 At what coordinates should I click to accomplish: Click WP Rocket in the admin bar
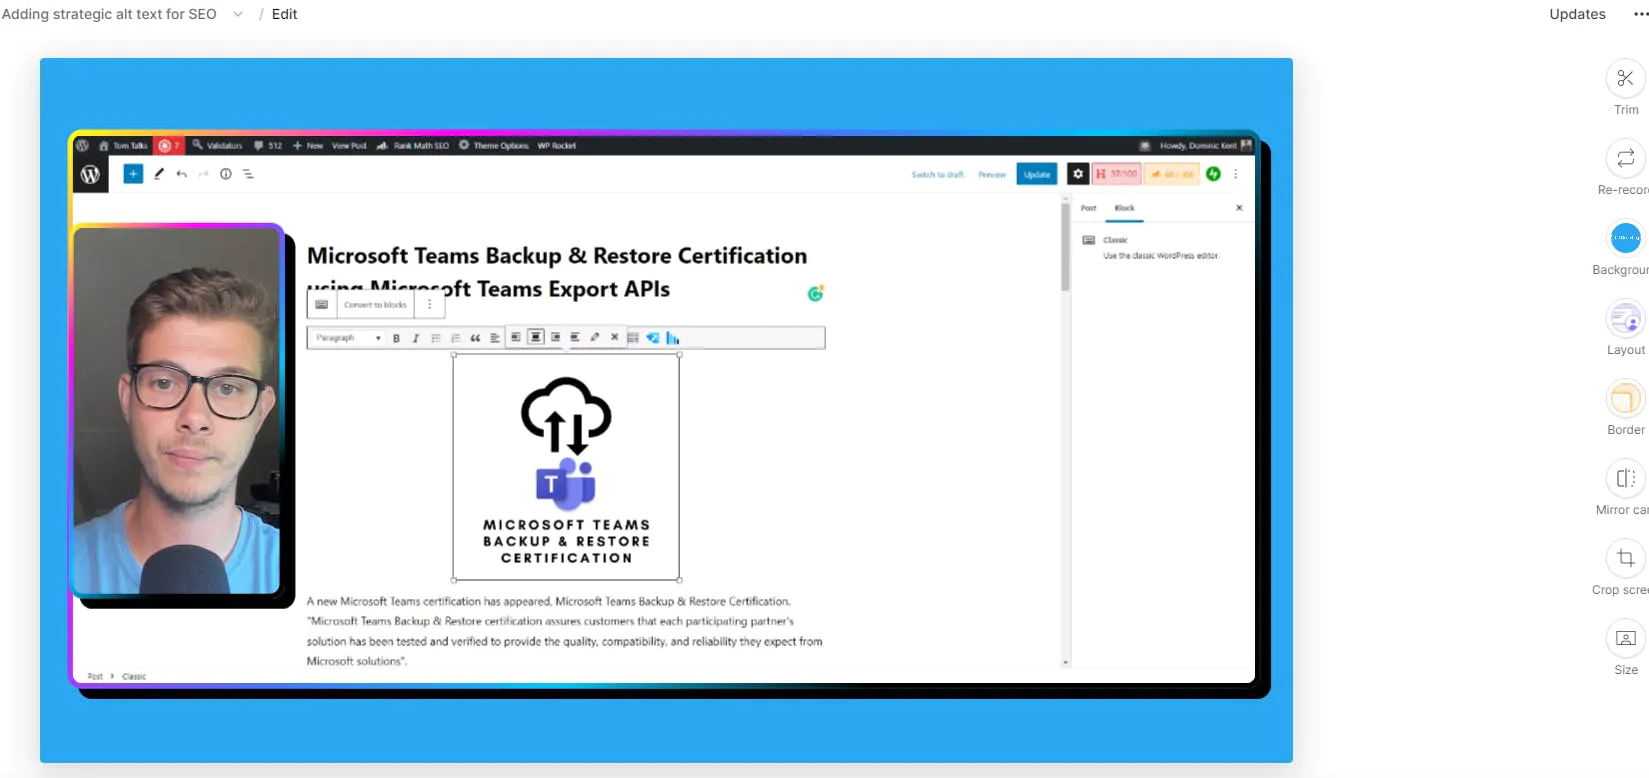point(557,145)
